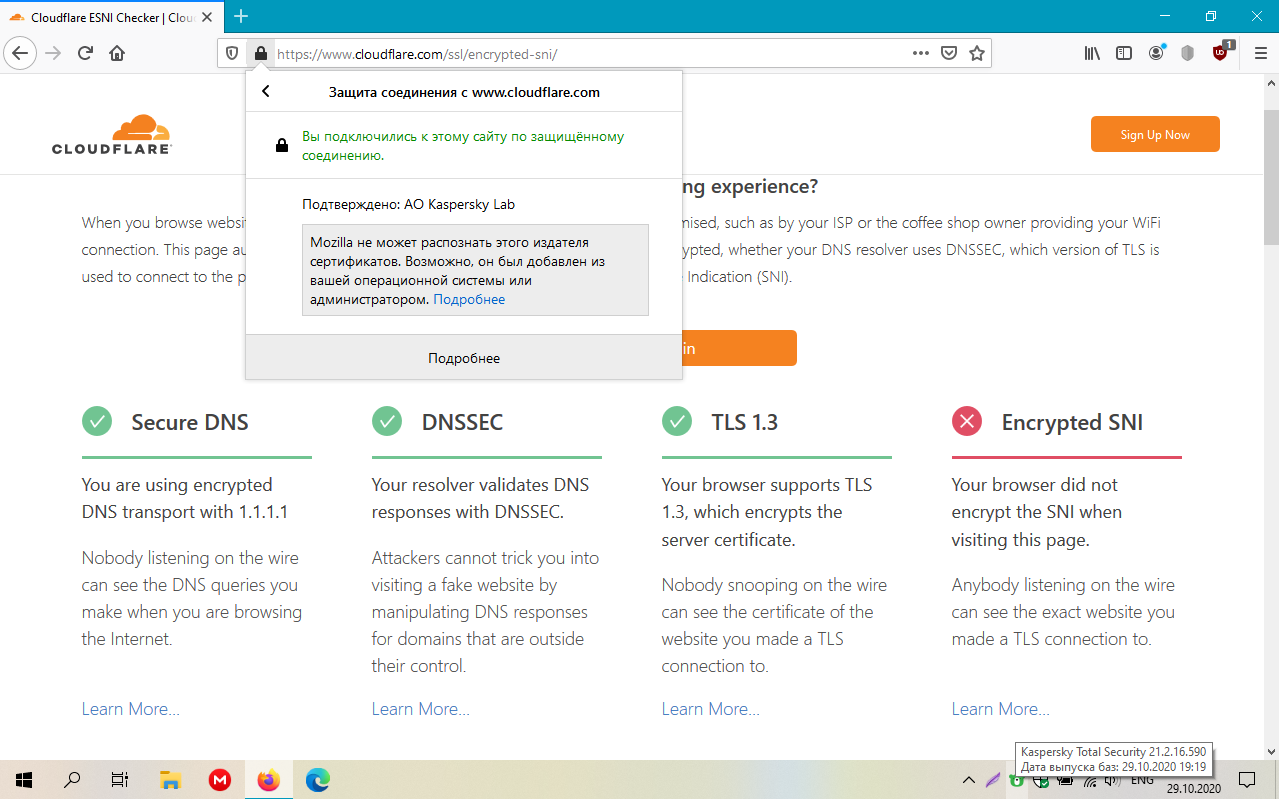Click the green Kaspersky tray icon
Screen dimensions: 1279x799
click(x=1017, y=780)
